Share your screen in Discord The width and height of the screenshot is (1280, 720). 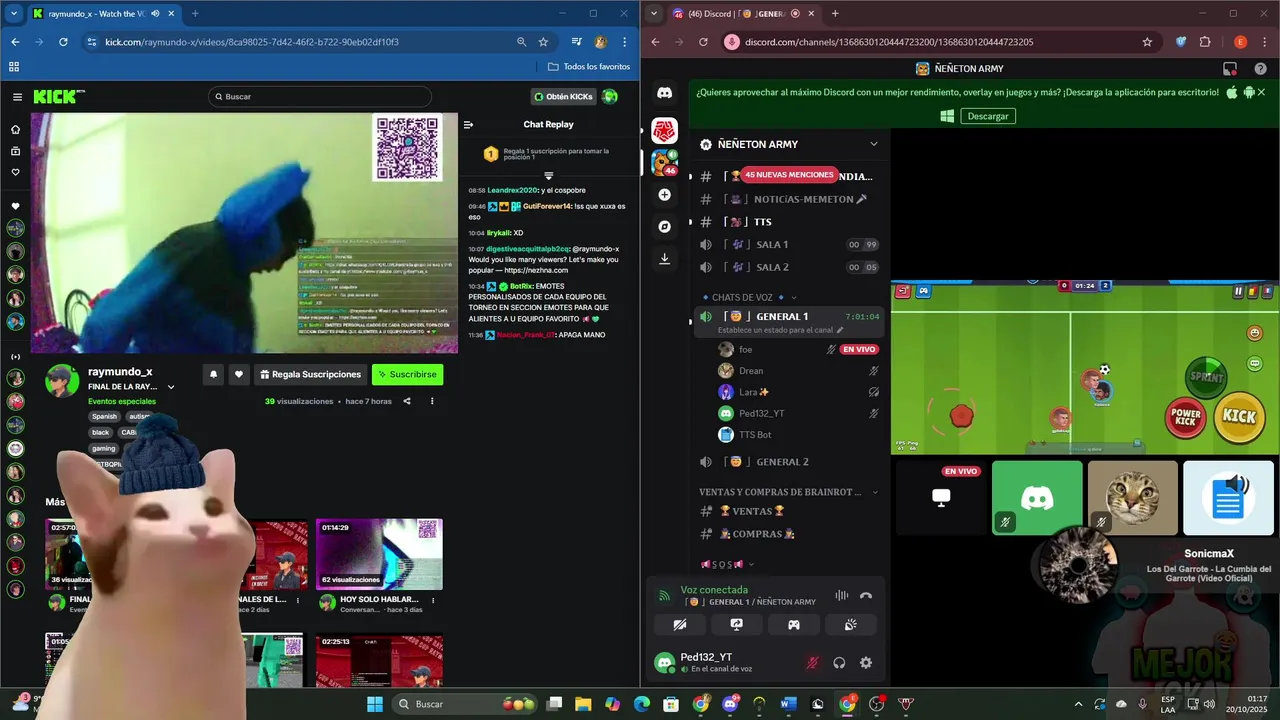click(737, 625)
